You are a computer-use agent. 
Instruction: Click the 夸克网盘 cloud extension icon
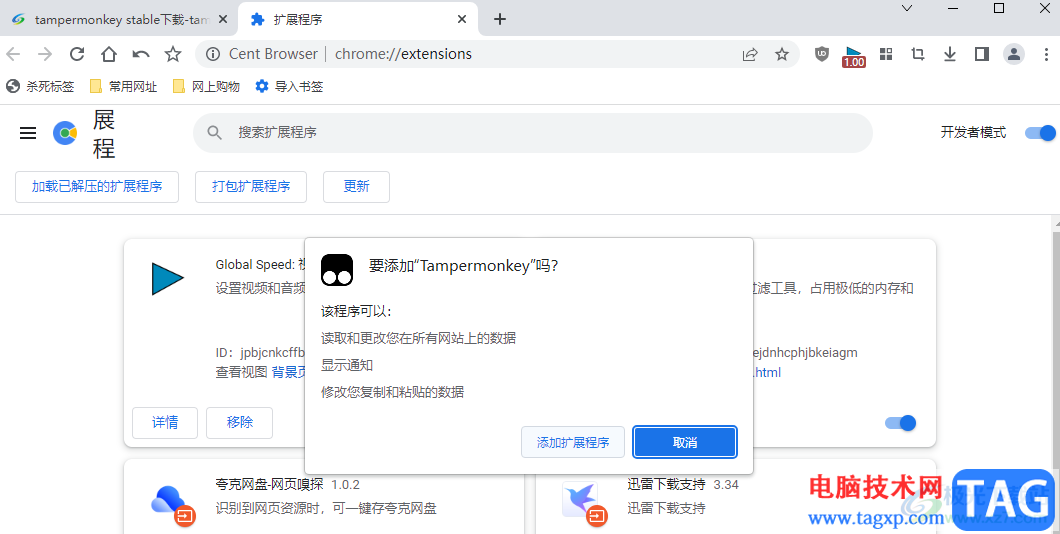pyautogui.click(x=173, y=505)
